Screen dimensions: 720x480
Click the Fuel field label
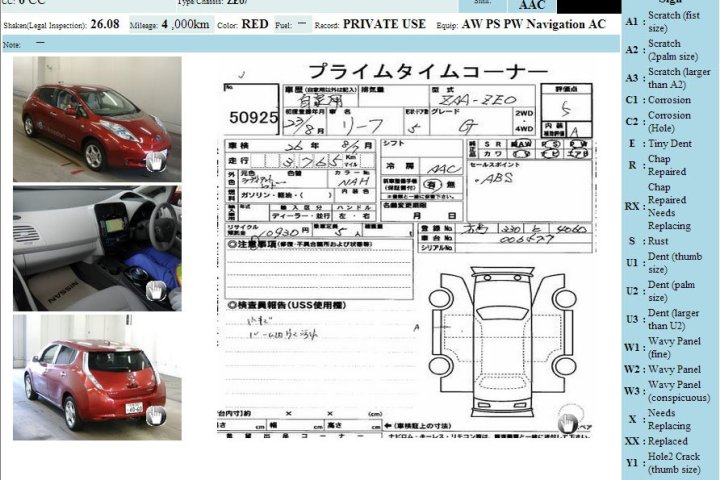[x=283, y=25]
